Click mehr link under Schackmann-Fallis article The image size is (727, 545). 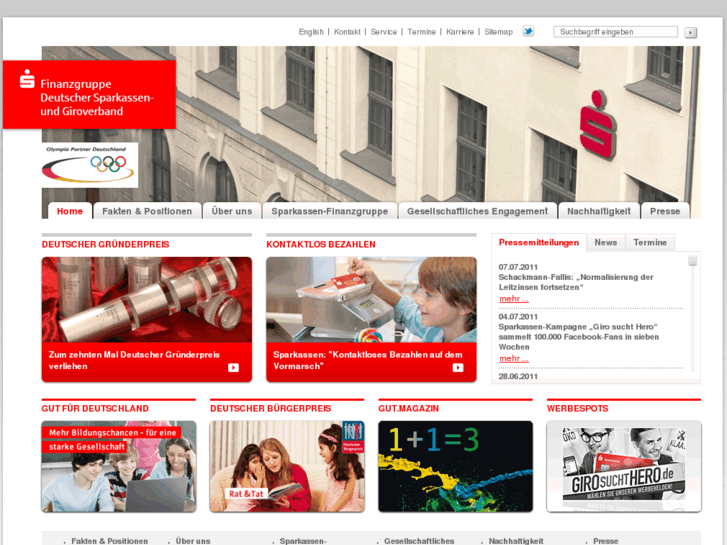[514, 299]
